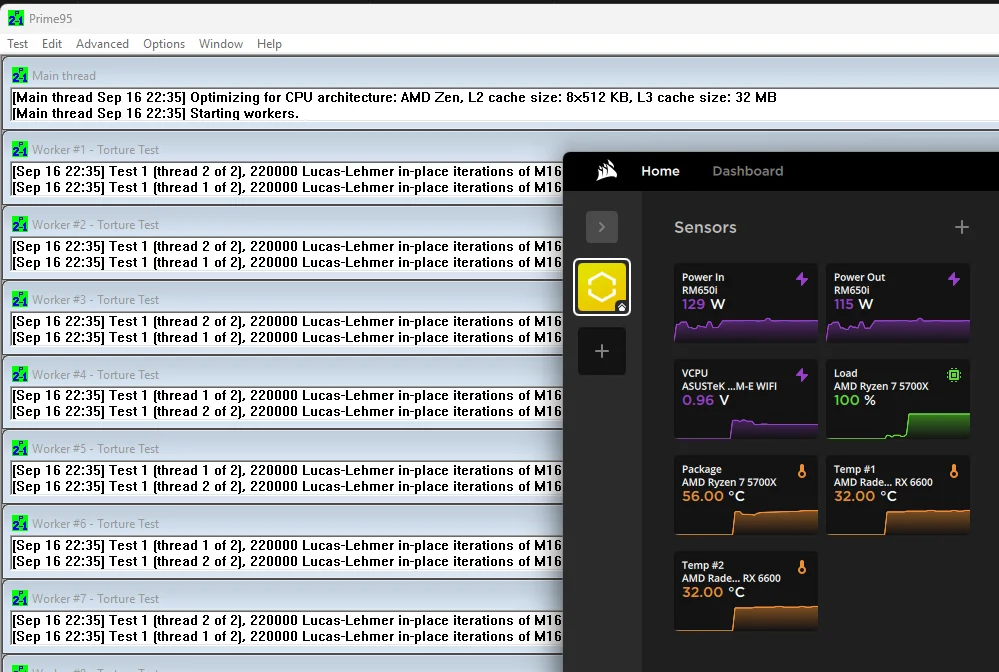Open the Power Out RM650i sensor card
999x672 pixels.
(x=897, y=303)
